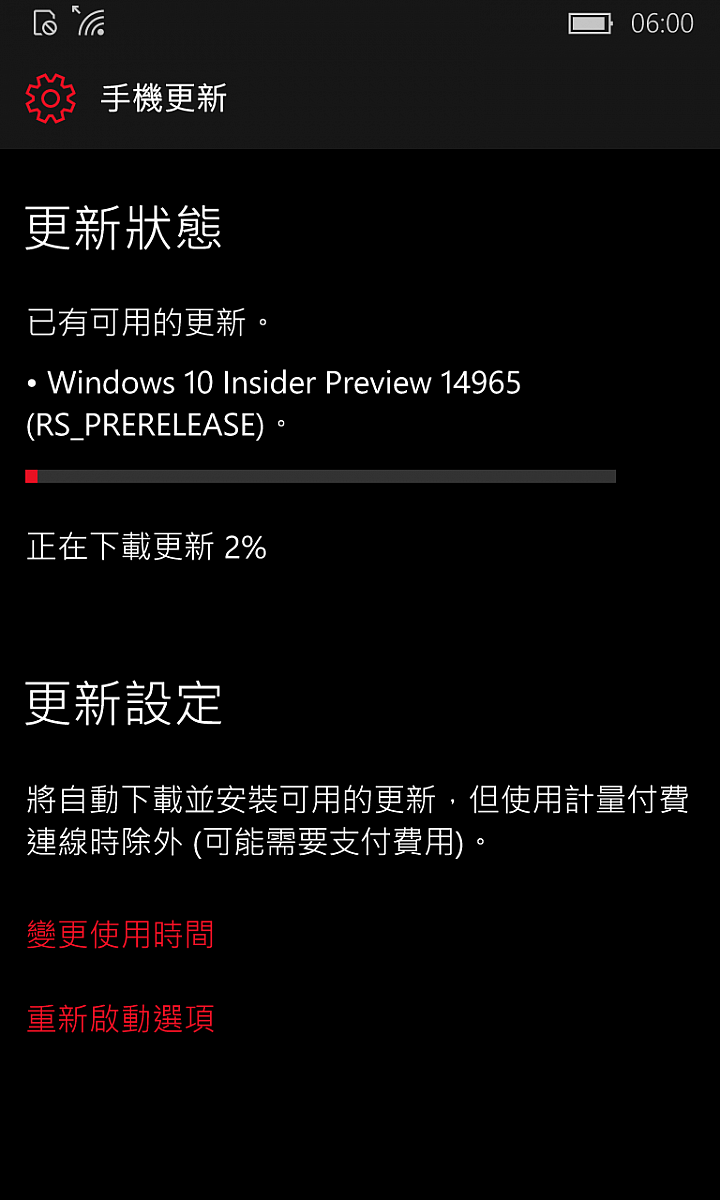The height and width of the screenshot is (1200, 720).
Task: Tap the red settings gear icon
Action: pyautogui.click(x=50, y=98)
